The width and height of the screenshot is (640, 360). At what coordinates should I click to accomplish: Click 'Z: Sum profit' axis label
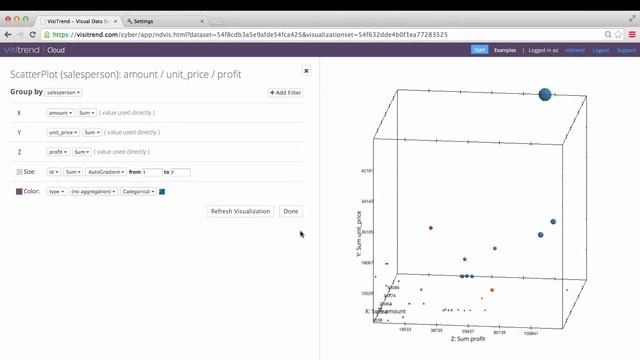[468, 339]
